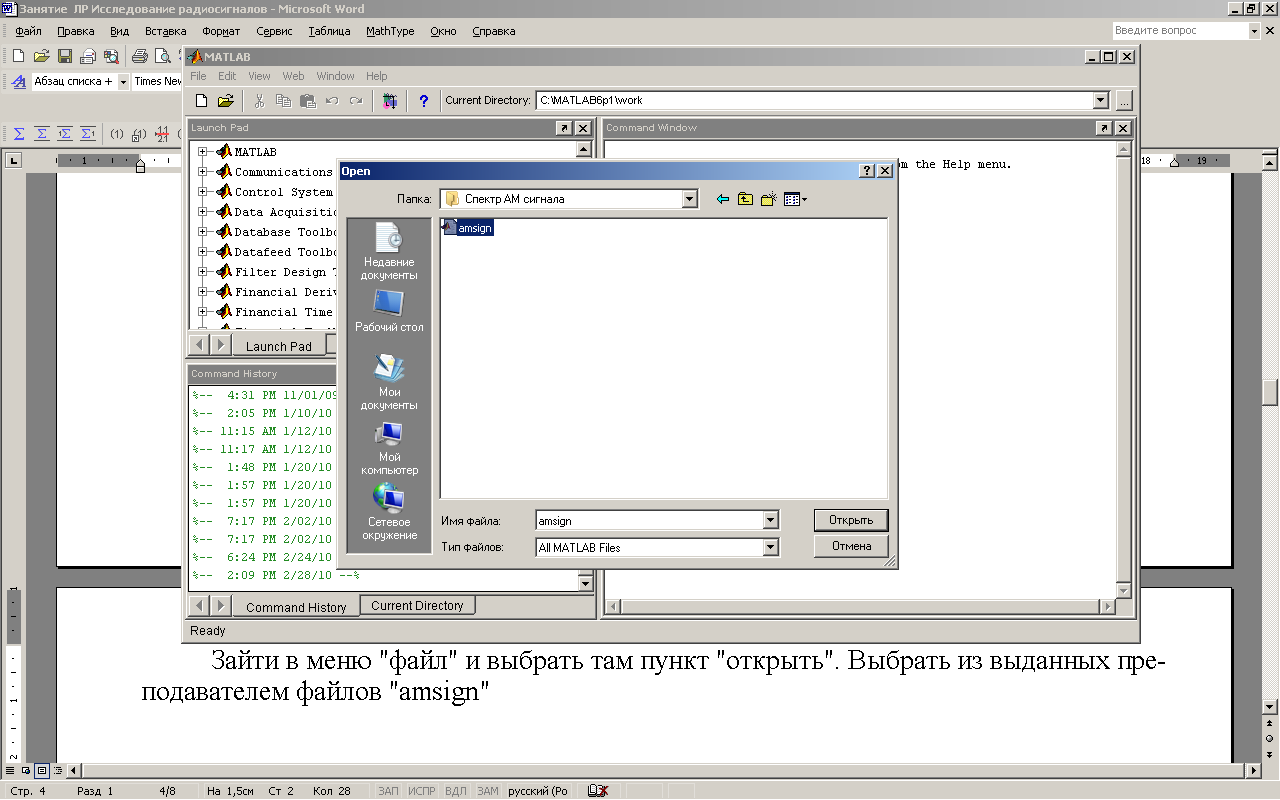
Task: Click question mark help button in Open dialog
Action: pyautogui.click(x=867, y=171)
